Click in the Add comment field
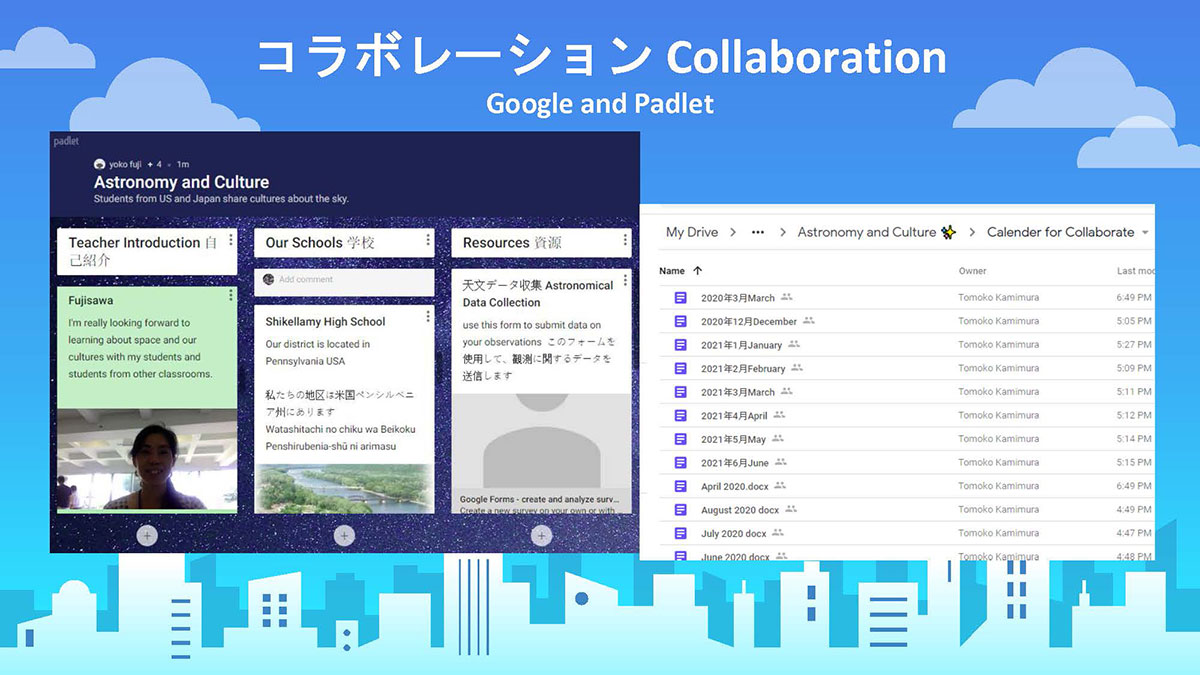Image resolution: width=1200 pixels, height=675 pixels. tap(344, 280)
